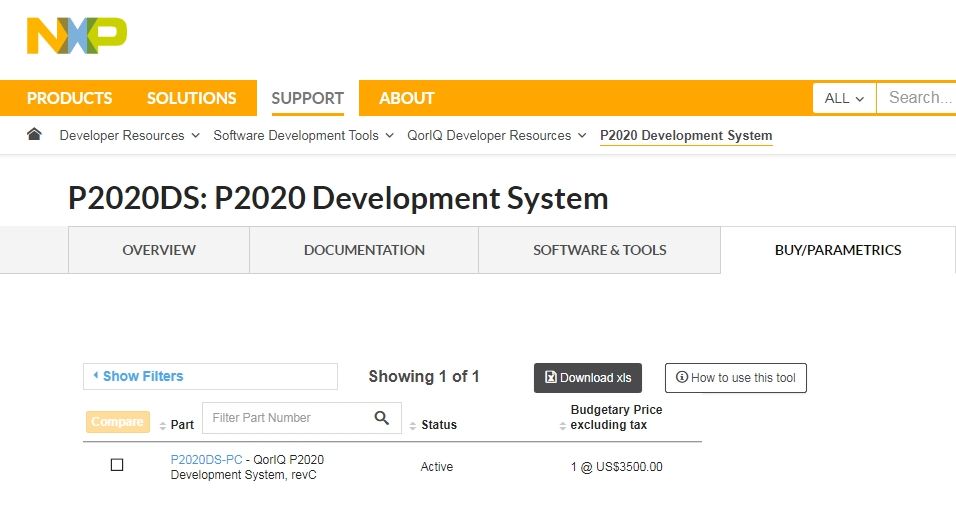The height and width of the screenshot is (508, 956).
Task: Click How to use this tool
Action: click(736, 378)
